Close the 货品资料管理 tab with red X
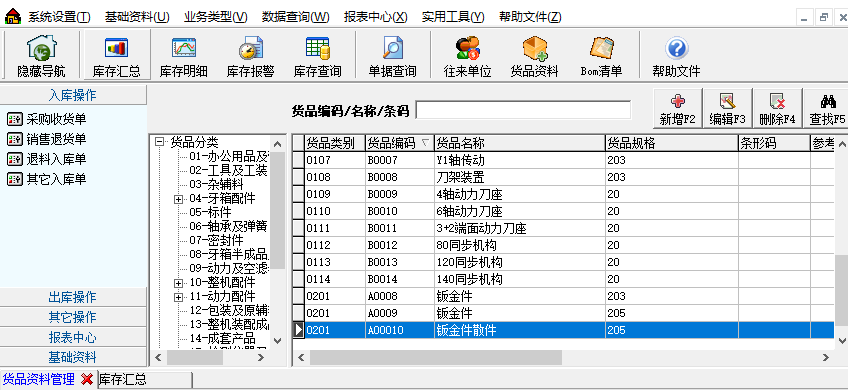Screen dimensions: 848x390 tap(87, 379)
